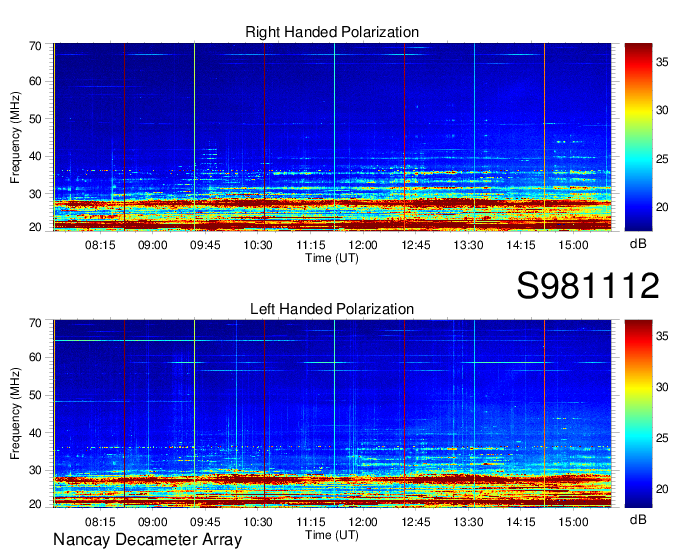Click the 60 MHz tick on bottom plot axis
The height and width of the screenshot is (552, 680).
35,358
